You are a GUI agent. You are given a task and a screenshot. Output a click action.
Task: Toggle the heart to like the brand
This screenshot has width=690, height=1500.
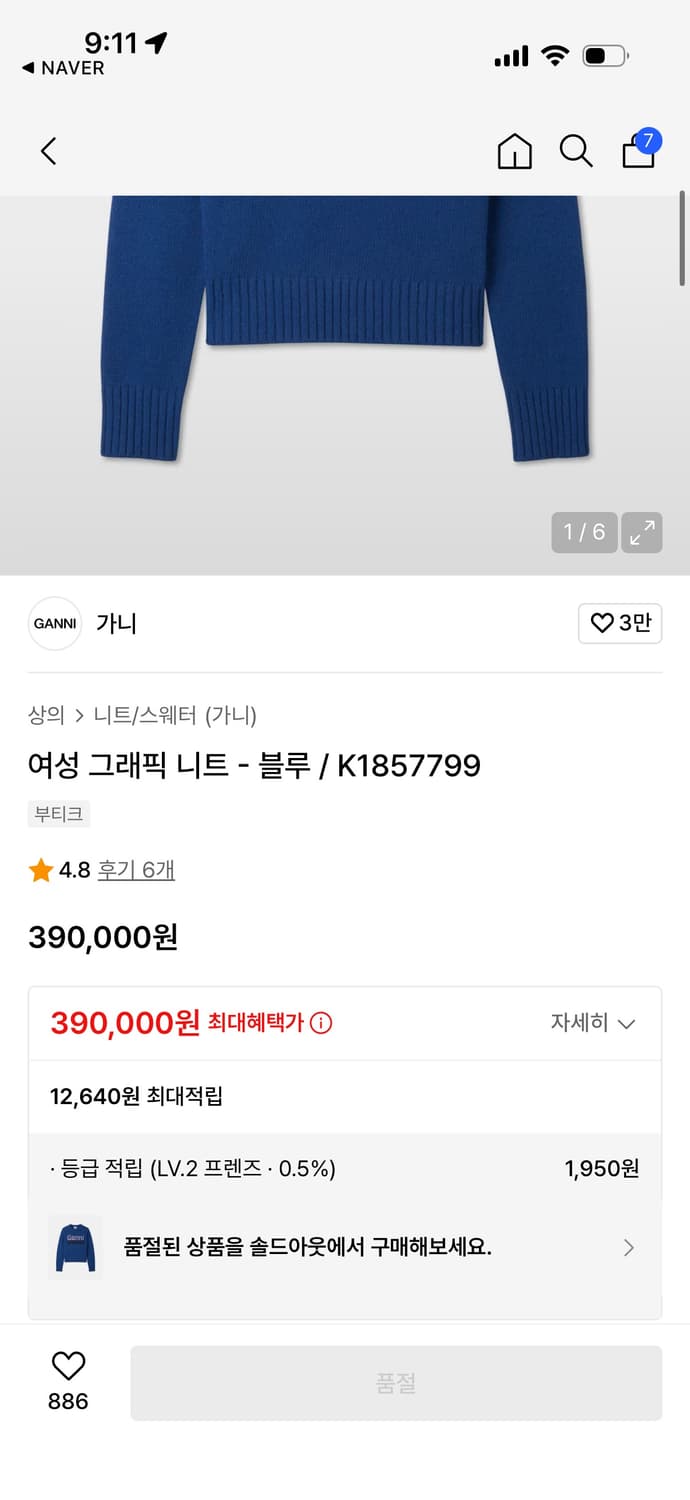tap(620, 623)
